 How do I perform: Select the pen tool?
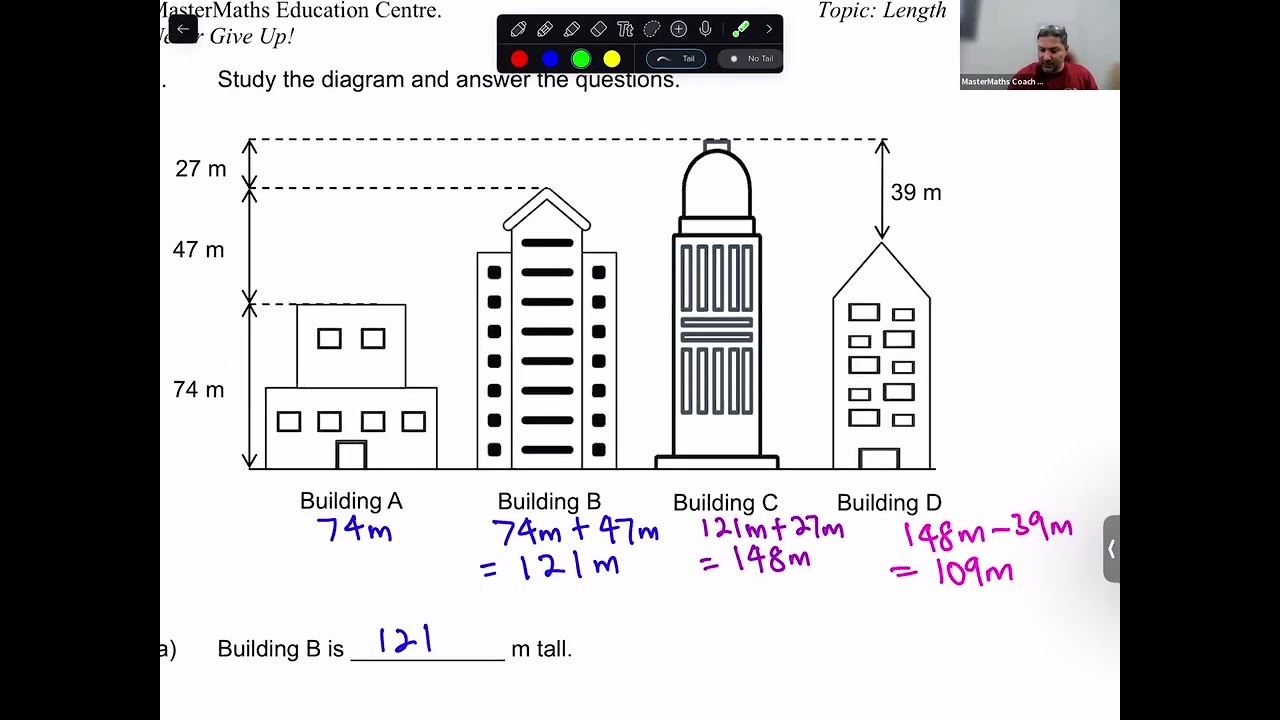pyautogui.click(x=518, y=29)
